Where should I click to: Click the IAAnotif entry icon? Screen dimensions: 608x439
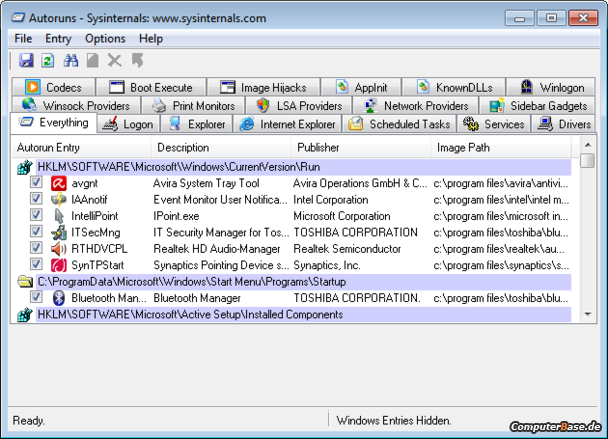click(59, 199)
